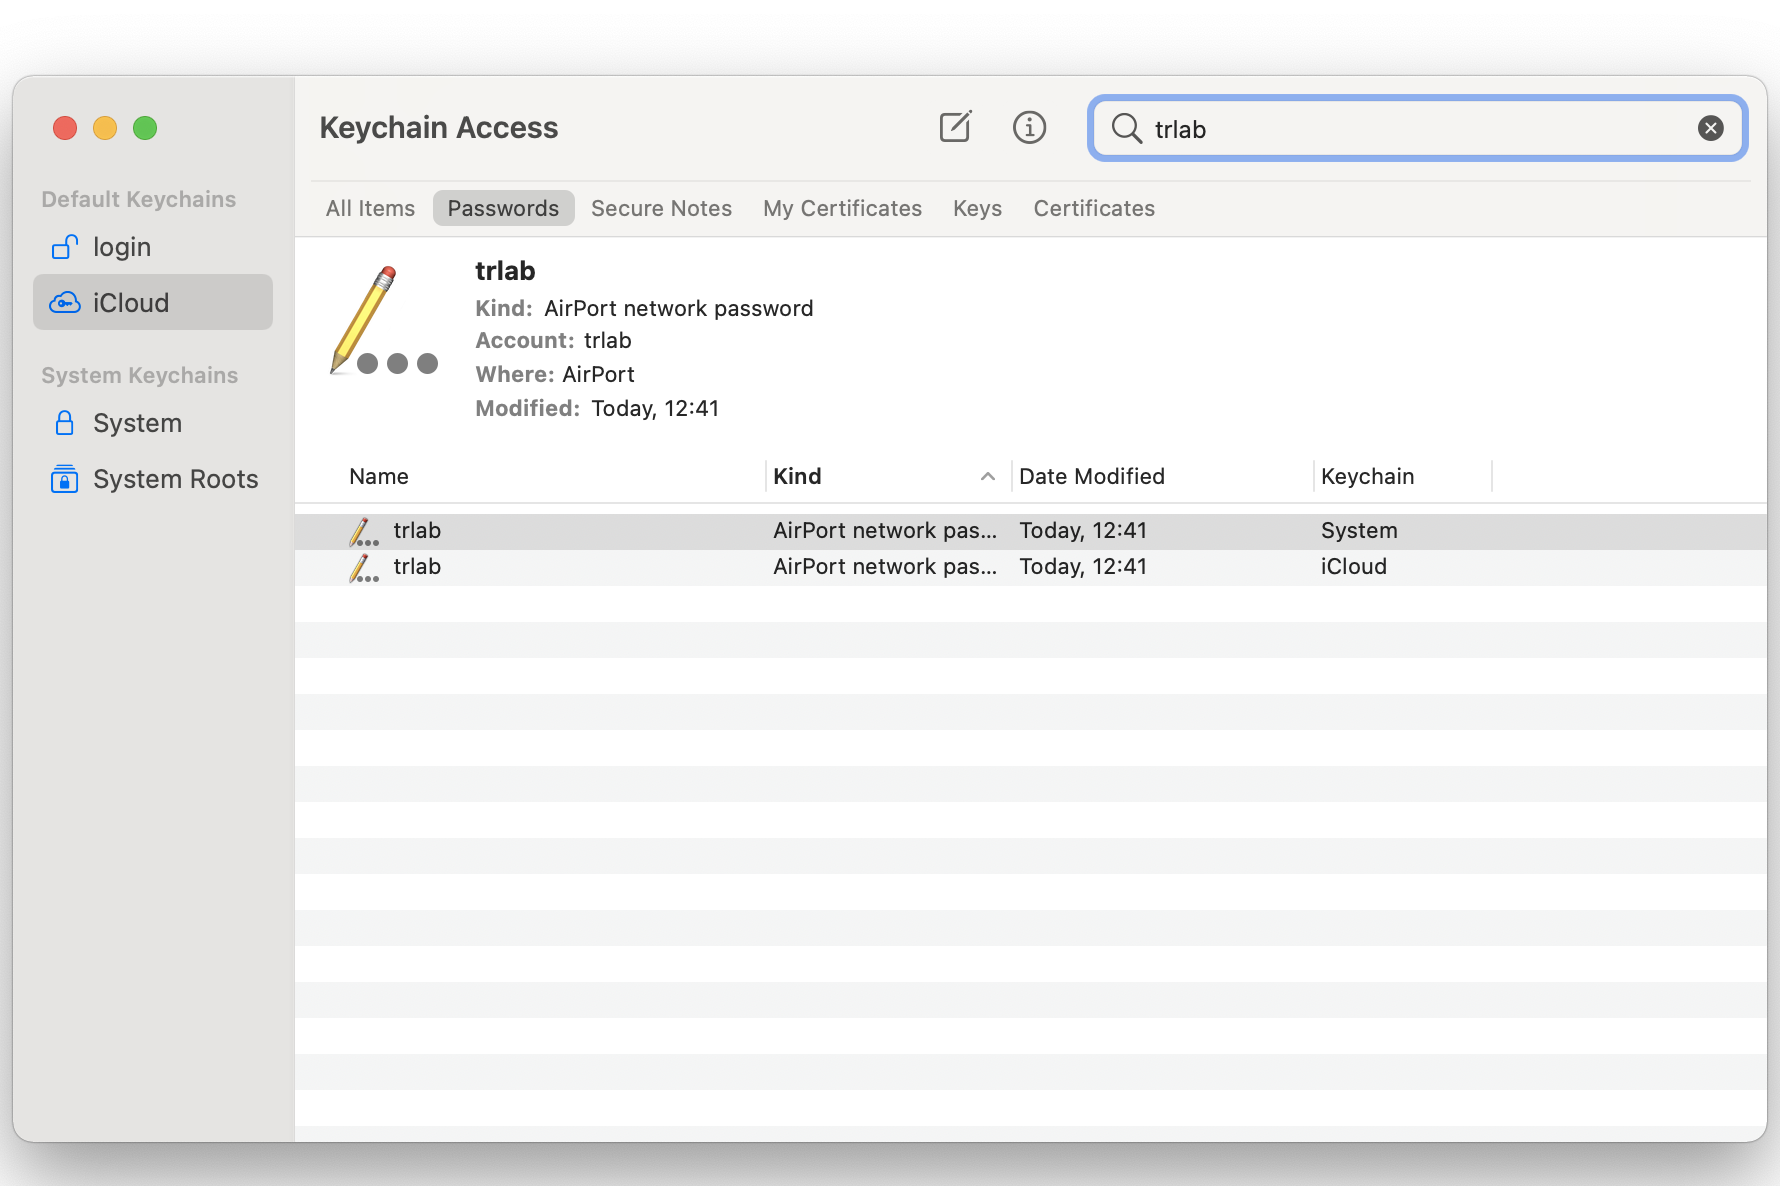Viewport: 1780px width, 1186px height.
Task: Select the iCloud keychain
Action: pos(153,303)
